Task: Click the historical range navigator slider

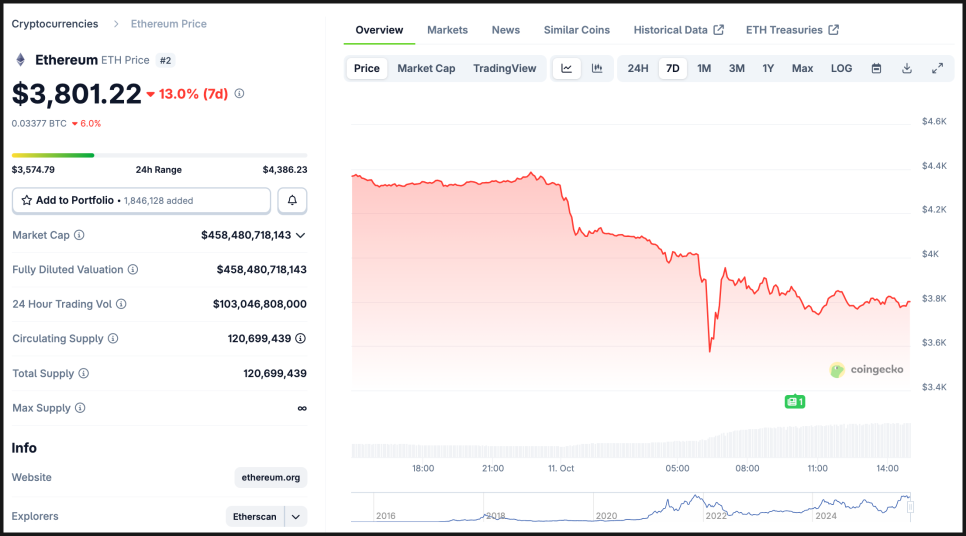Action: point(910,507)
